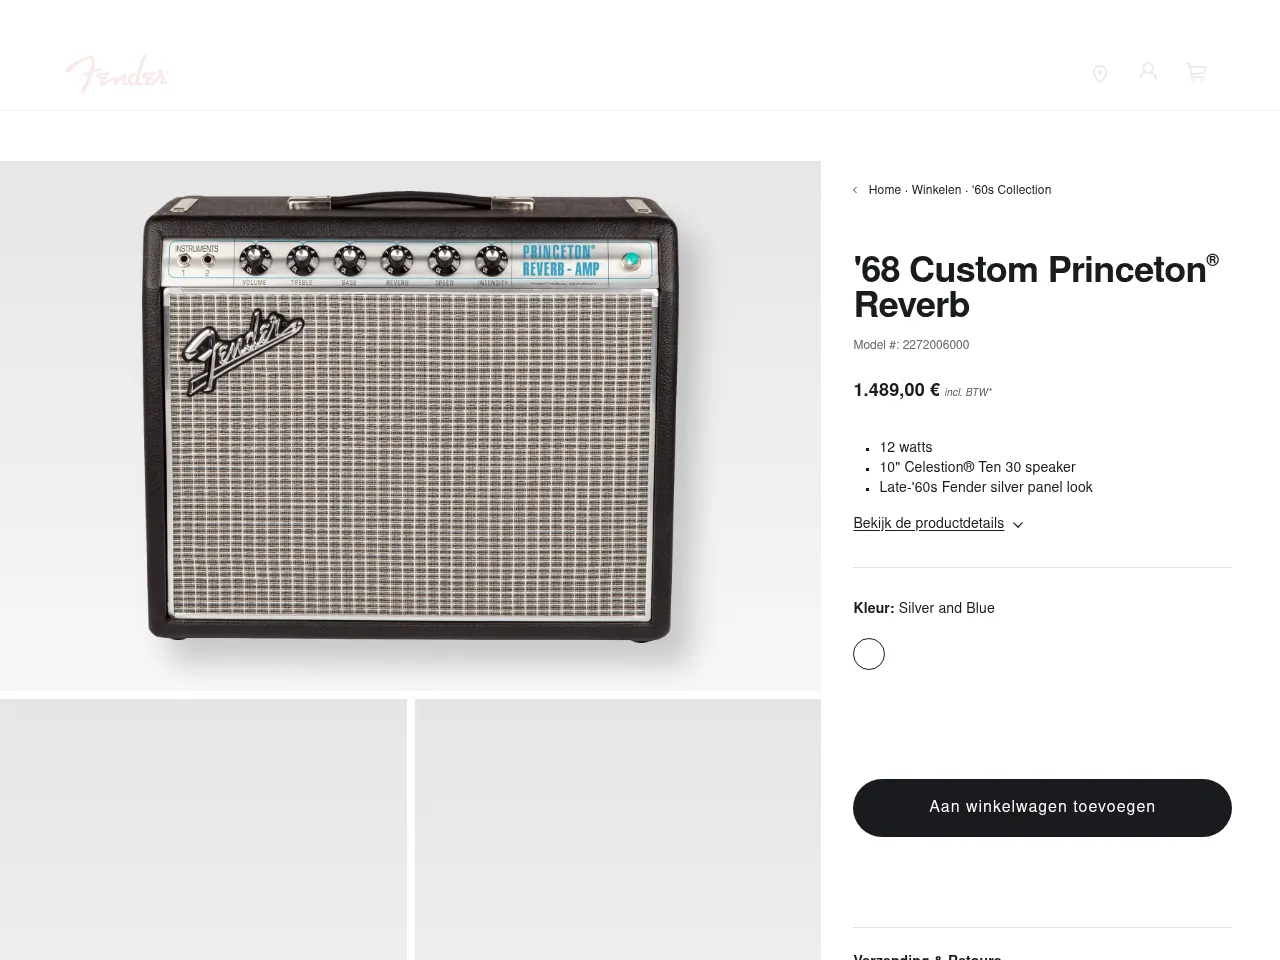Click the Fender logo in the header
Viewport: 1280px width, 960px height.
click(x=117, y=73)
